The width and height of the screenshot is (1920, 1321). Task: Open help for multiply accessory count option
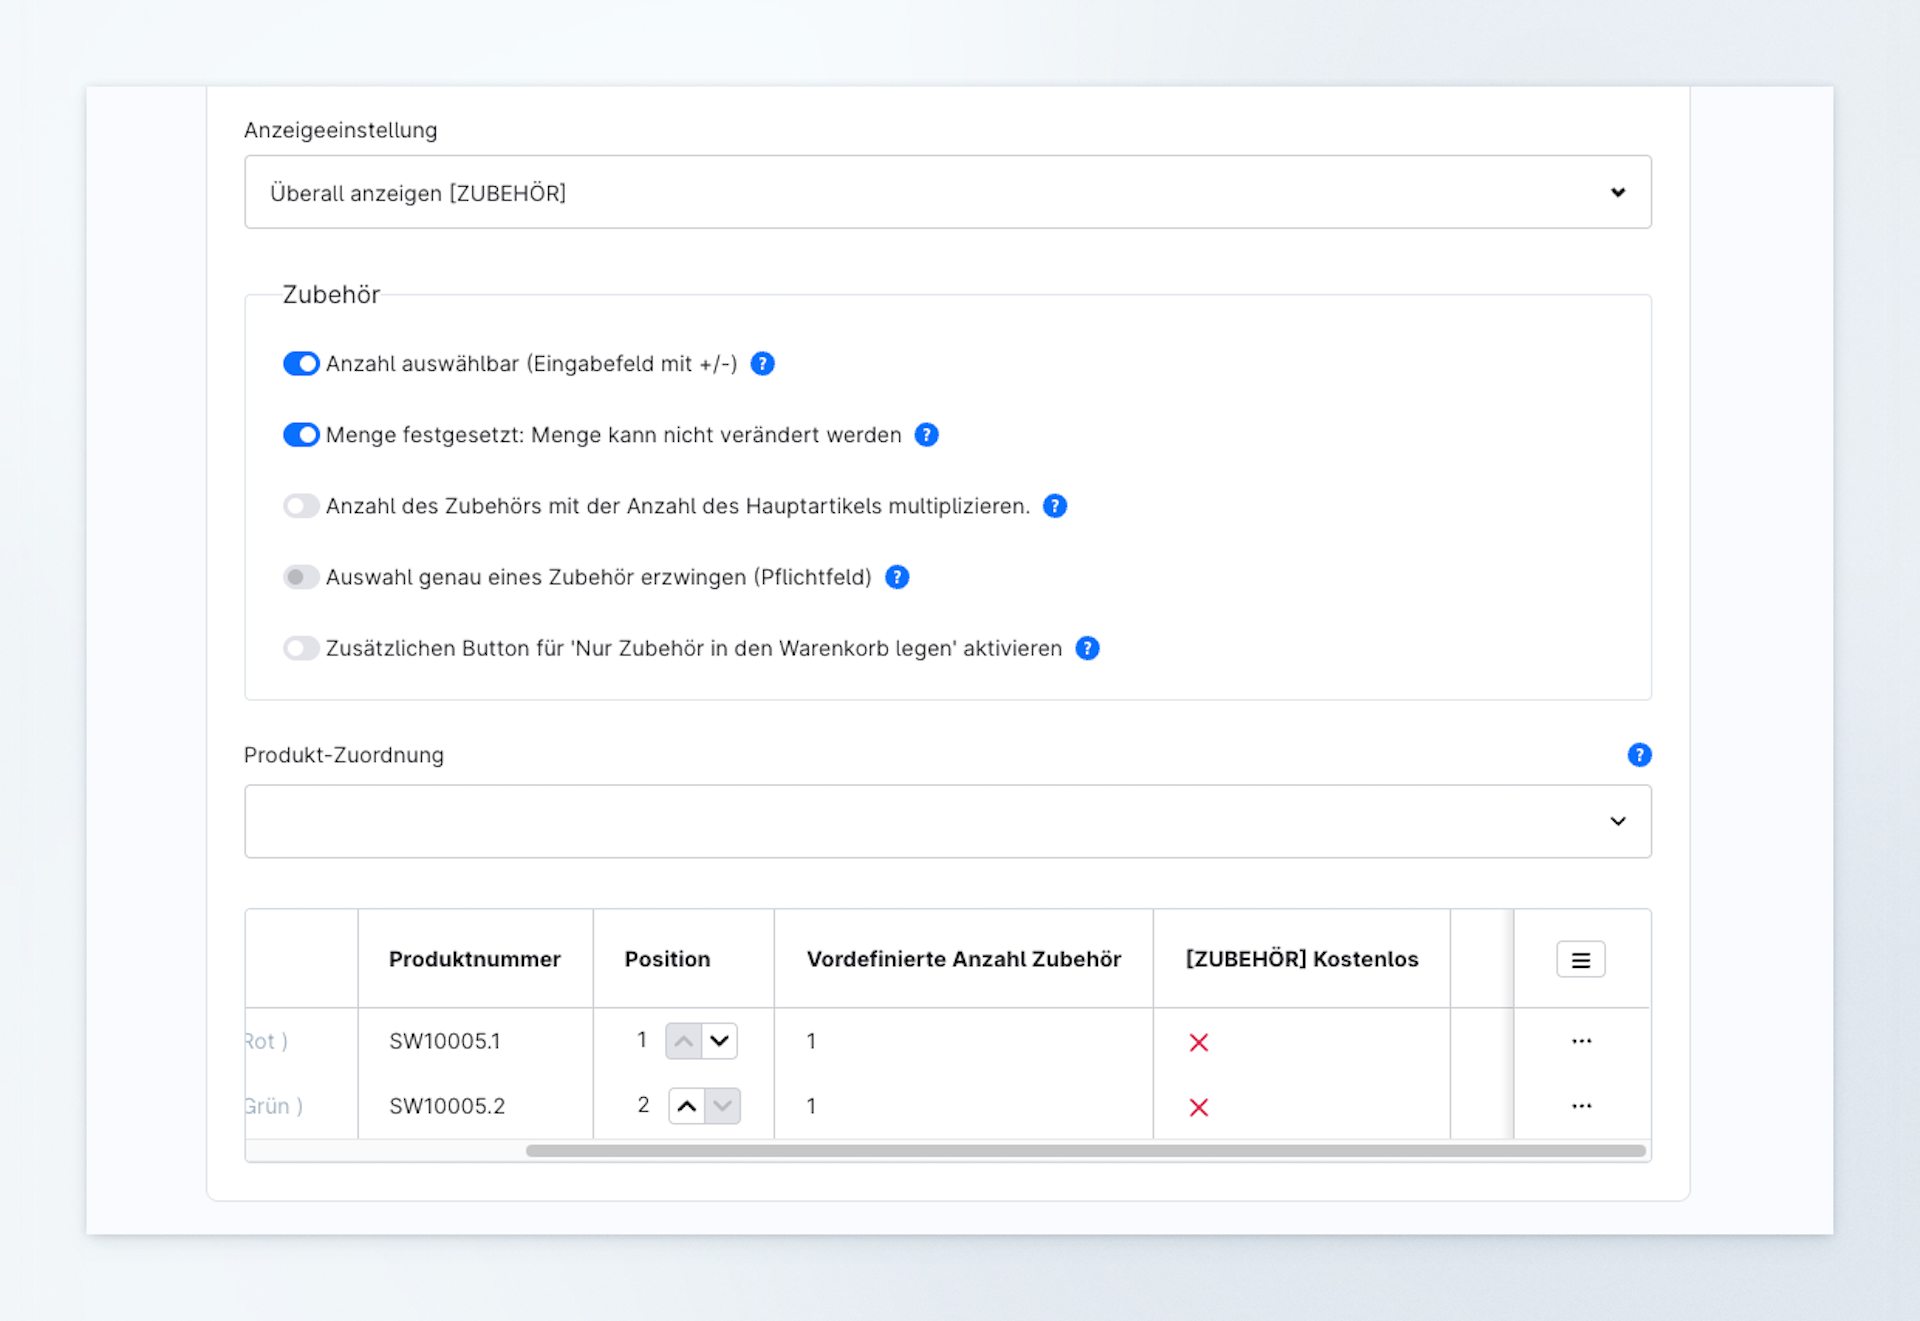click(1054, 506)
